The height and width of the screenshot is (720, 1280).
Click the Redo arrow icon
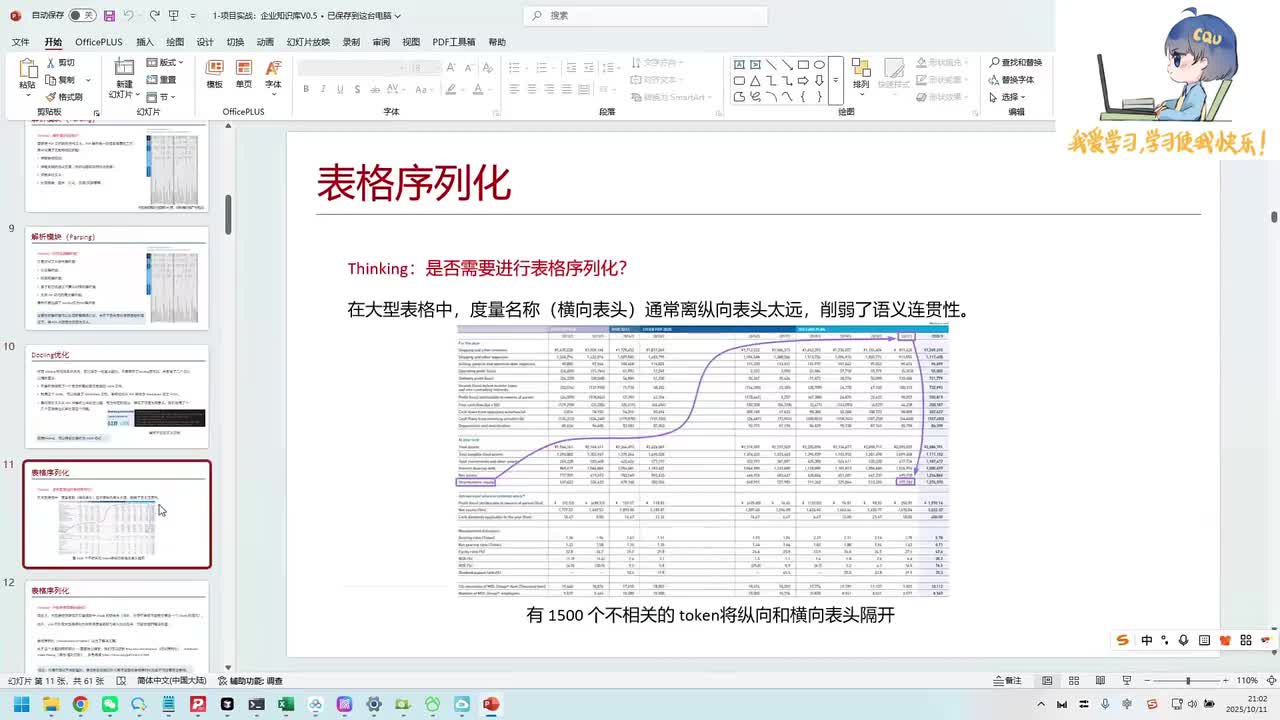[155, 16]
